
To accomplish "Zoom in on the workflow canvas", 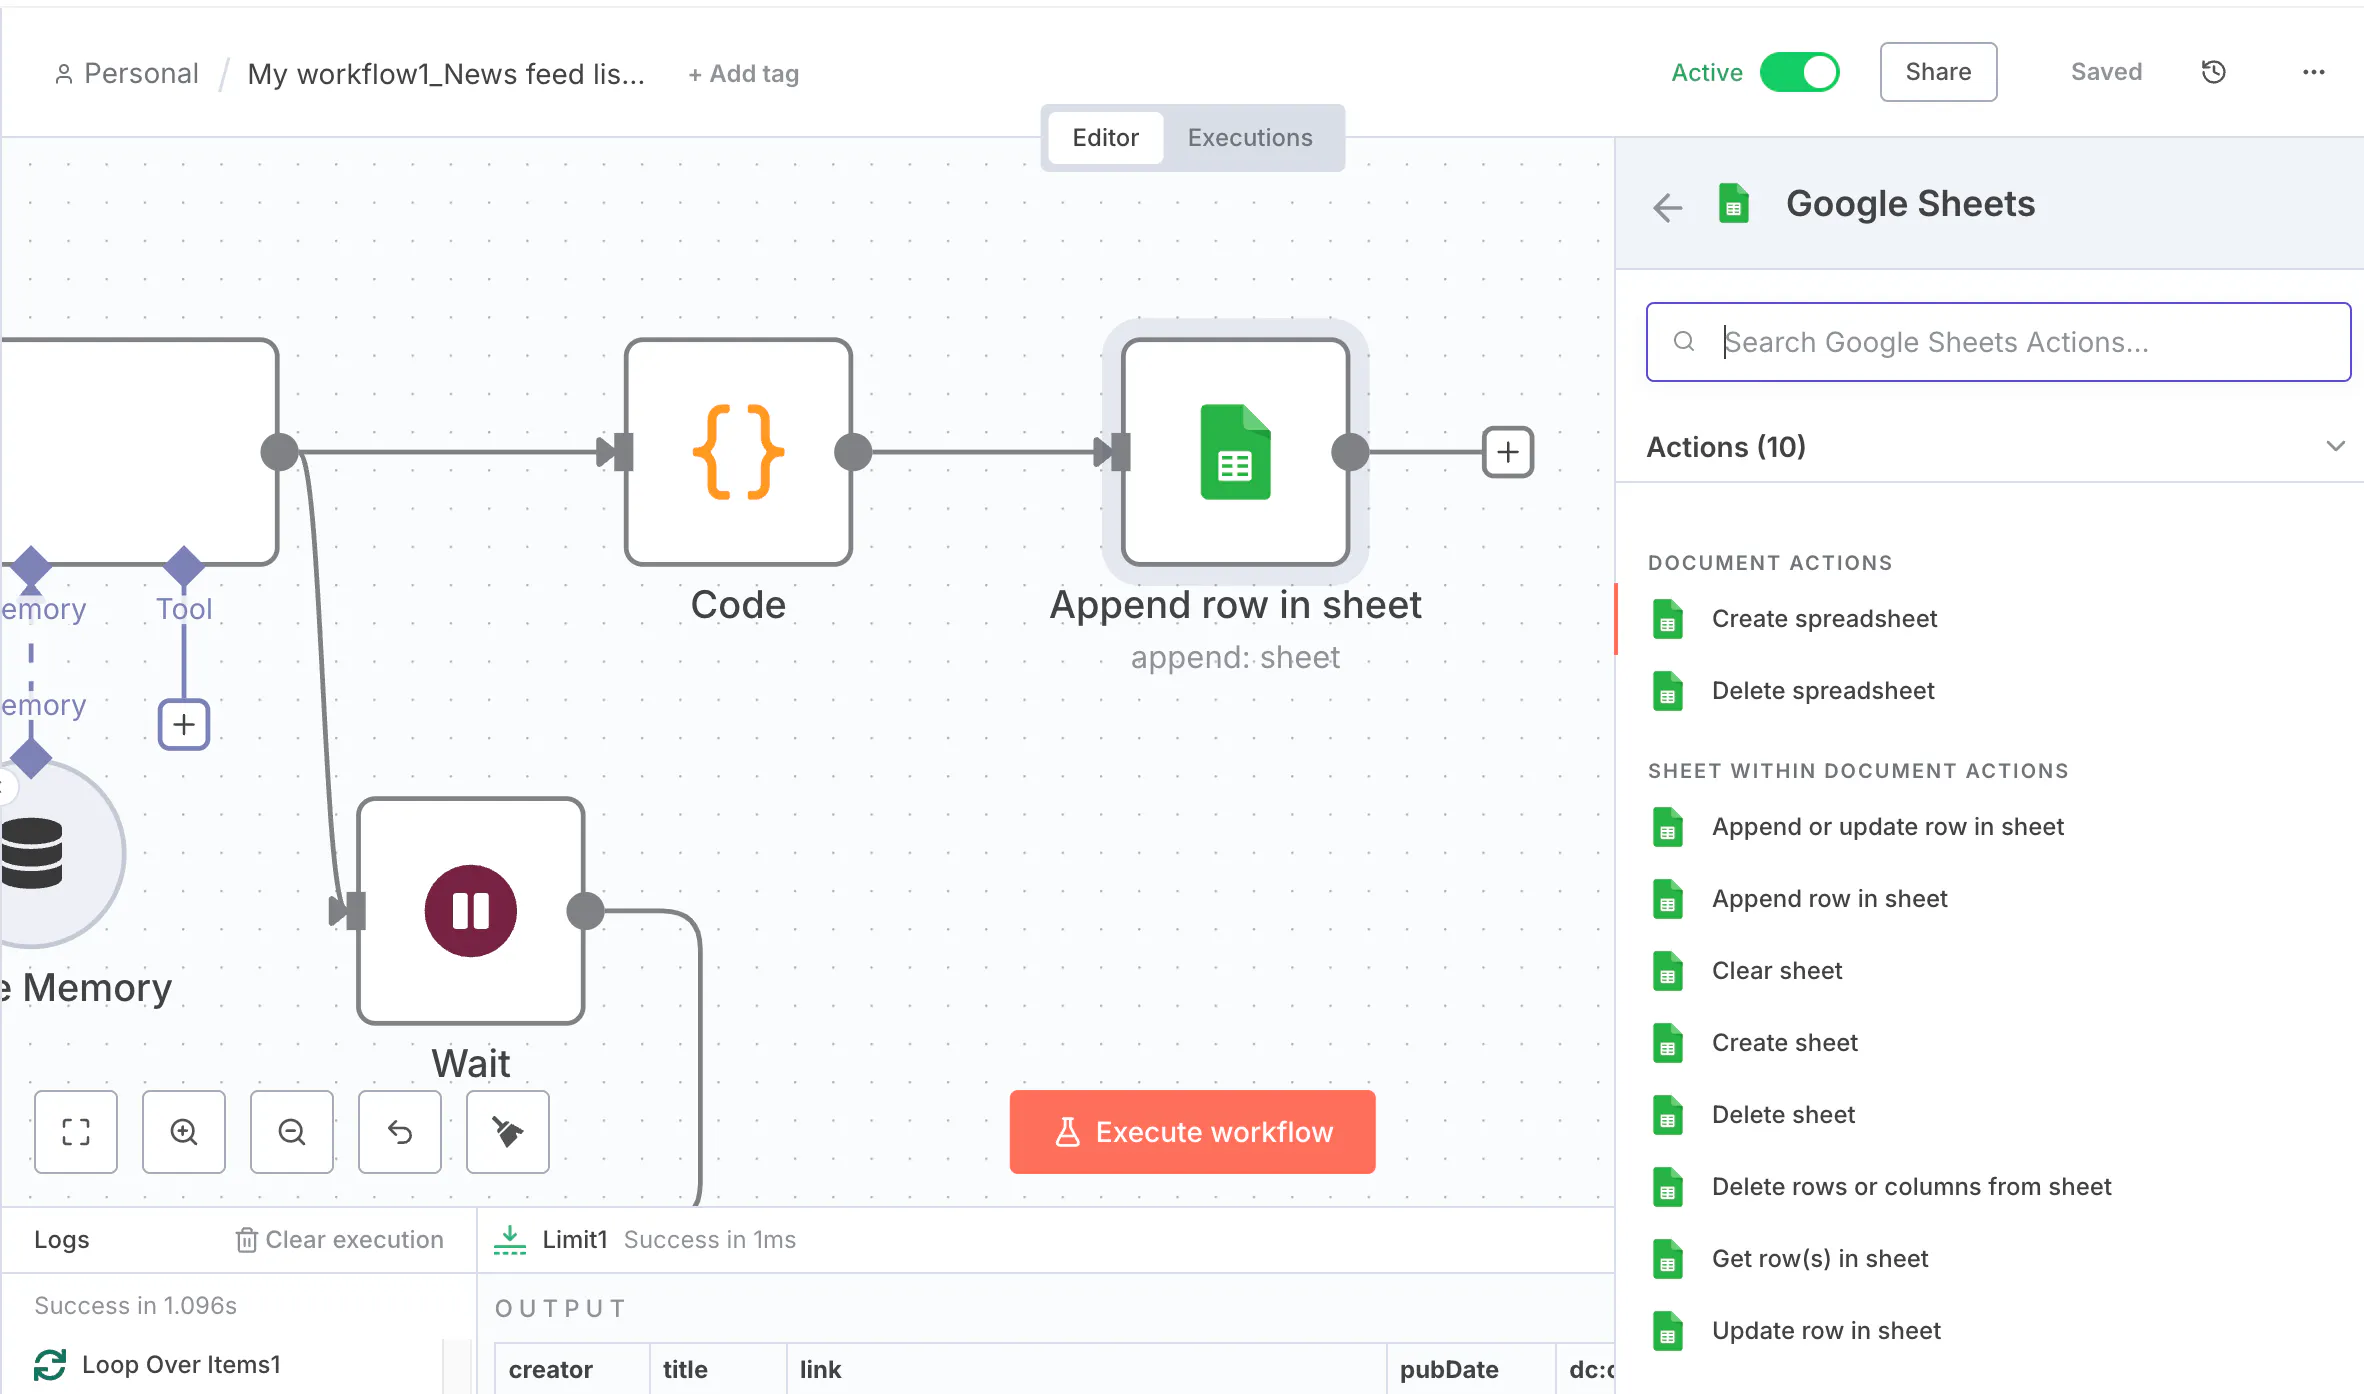I will [x=184, y=1132].
